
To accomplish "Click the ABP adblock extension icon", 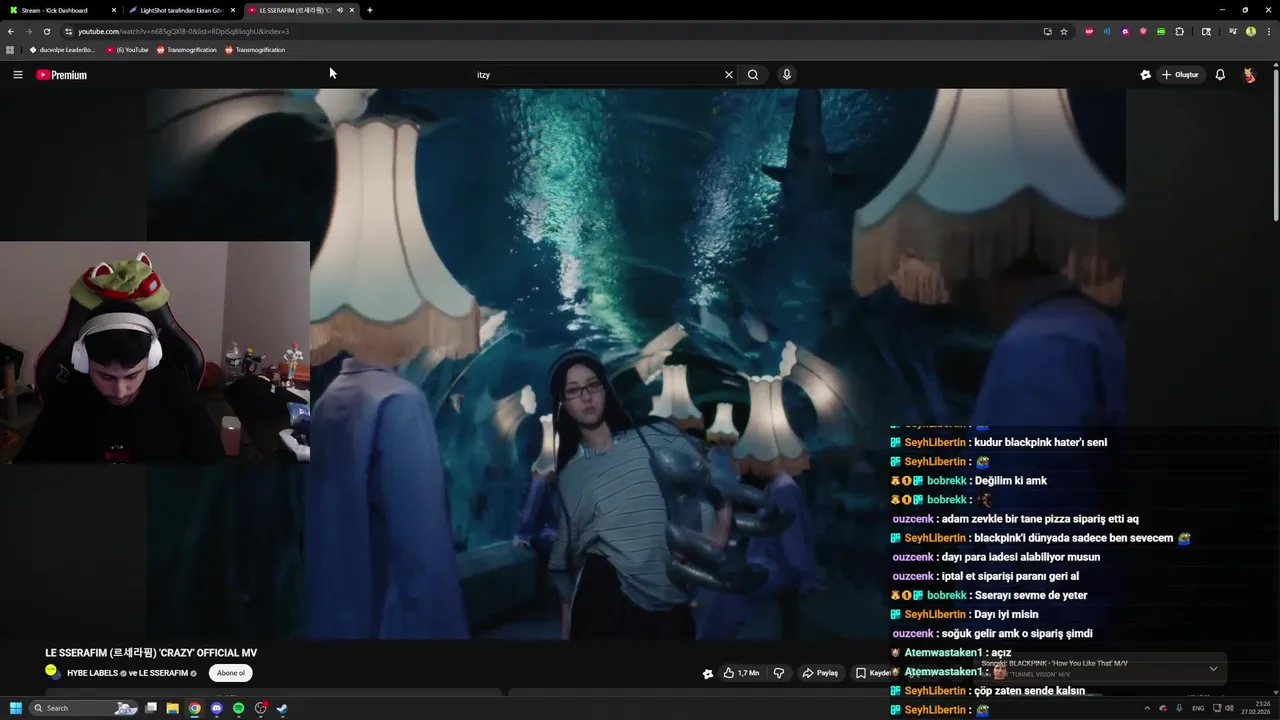I will [1089, 31].
